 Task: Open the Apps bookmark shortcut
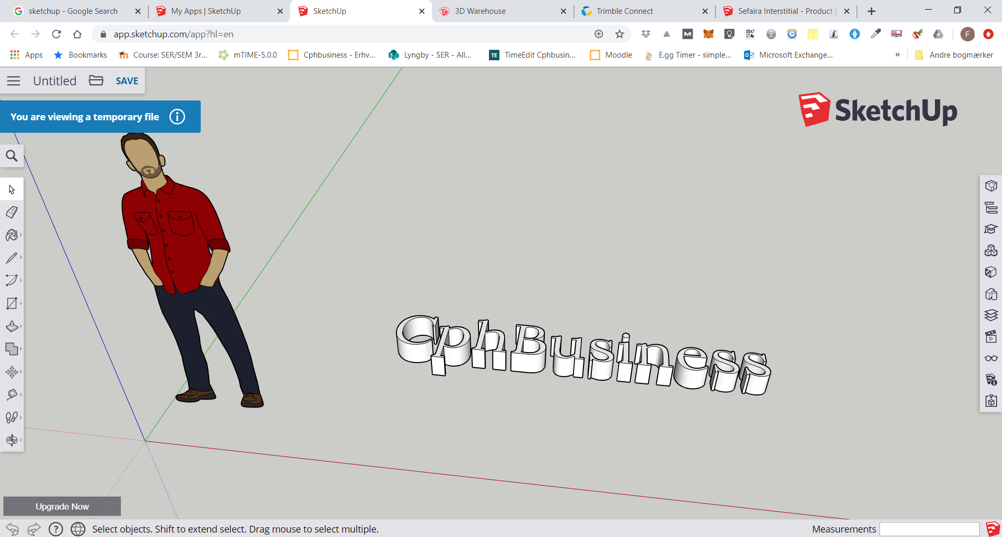pos(26,55)
